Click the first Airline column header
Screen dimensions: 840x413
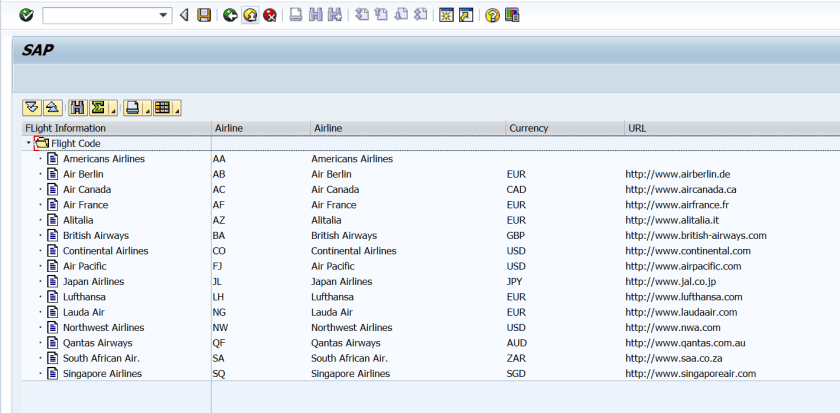click(261, 128)
